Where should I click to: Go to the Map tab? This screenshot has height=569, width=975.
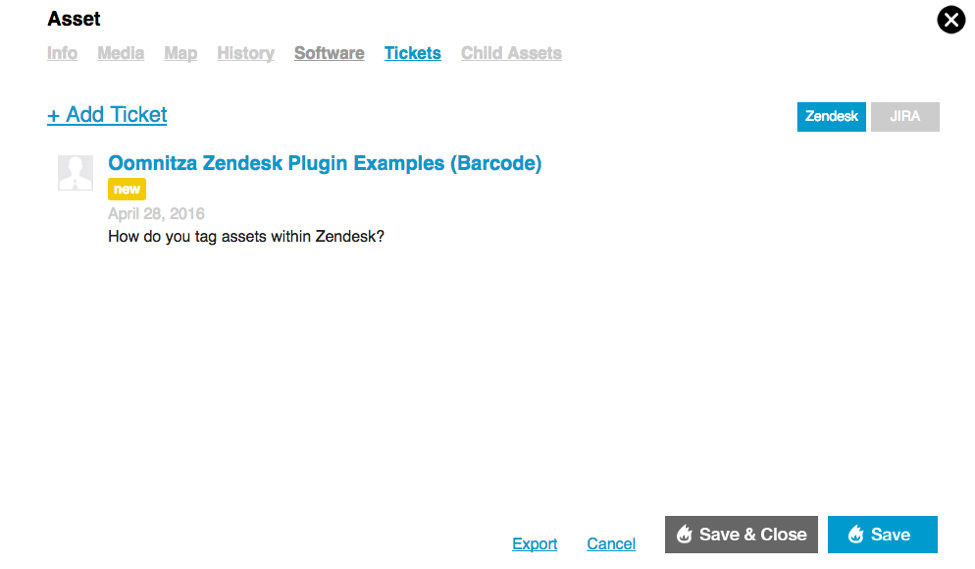point(181,53)
